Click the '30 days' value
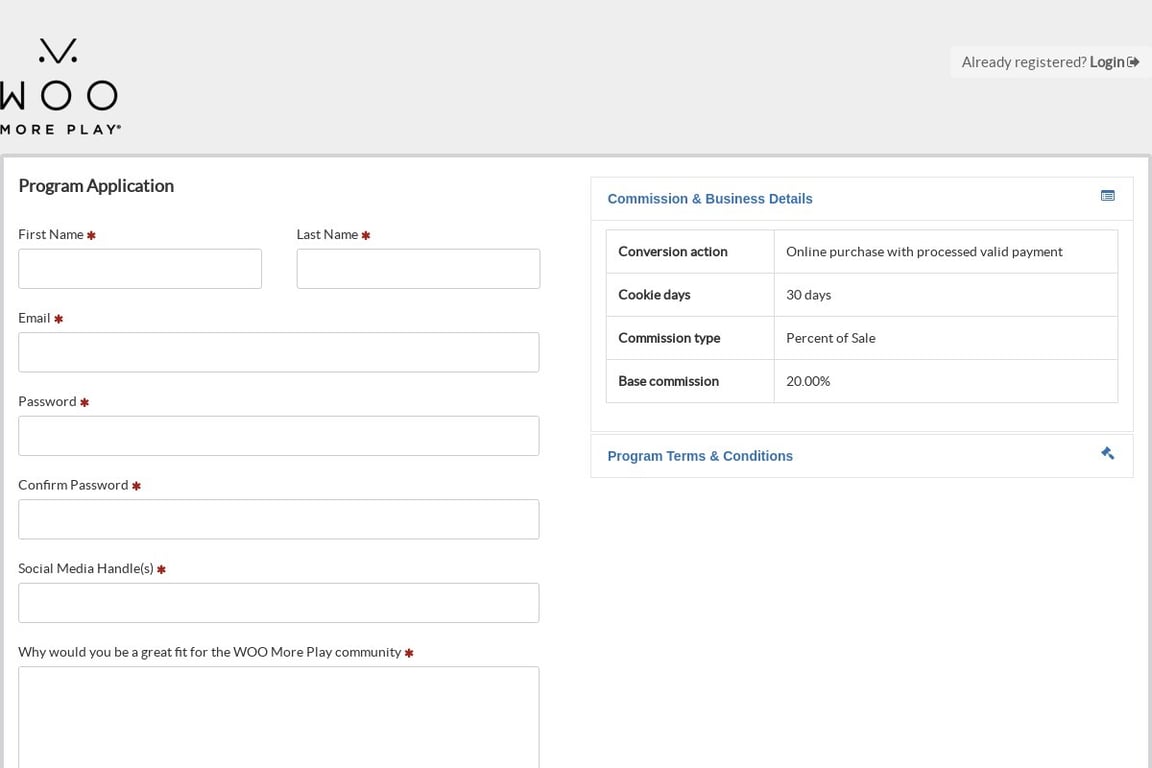This screenshot has width=1152, height=768. tap(808, 295)
